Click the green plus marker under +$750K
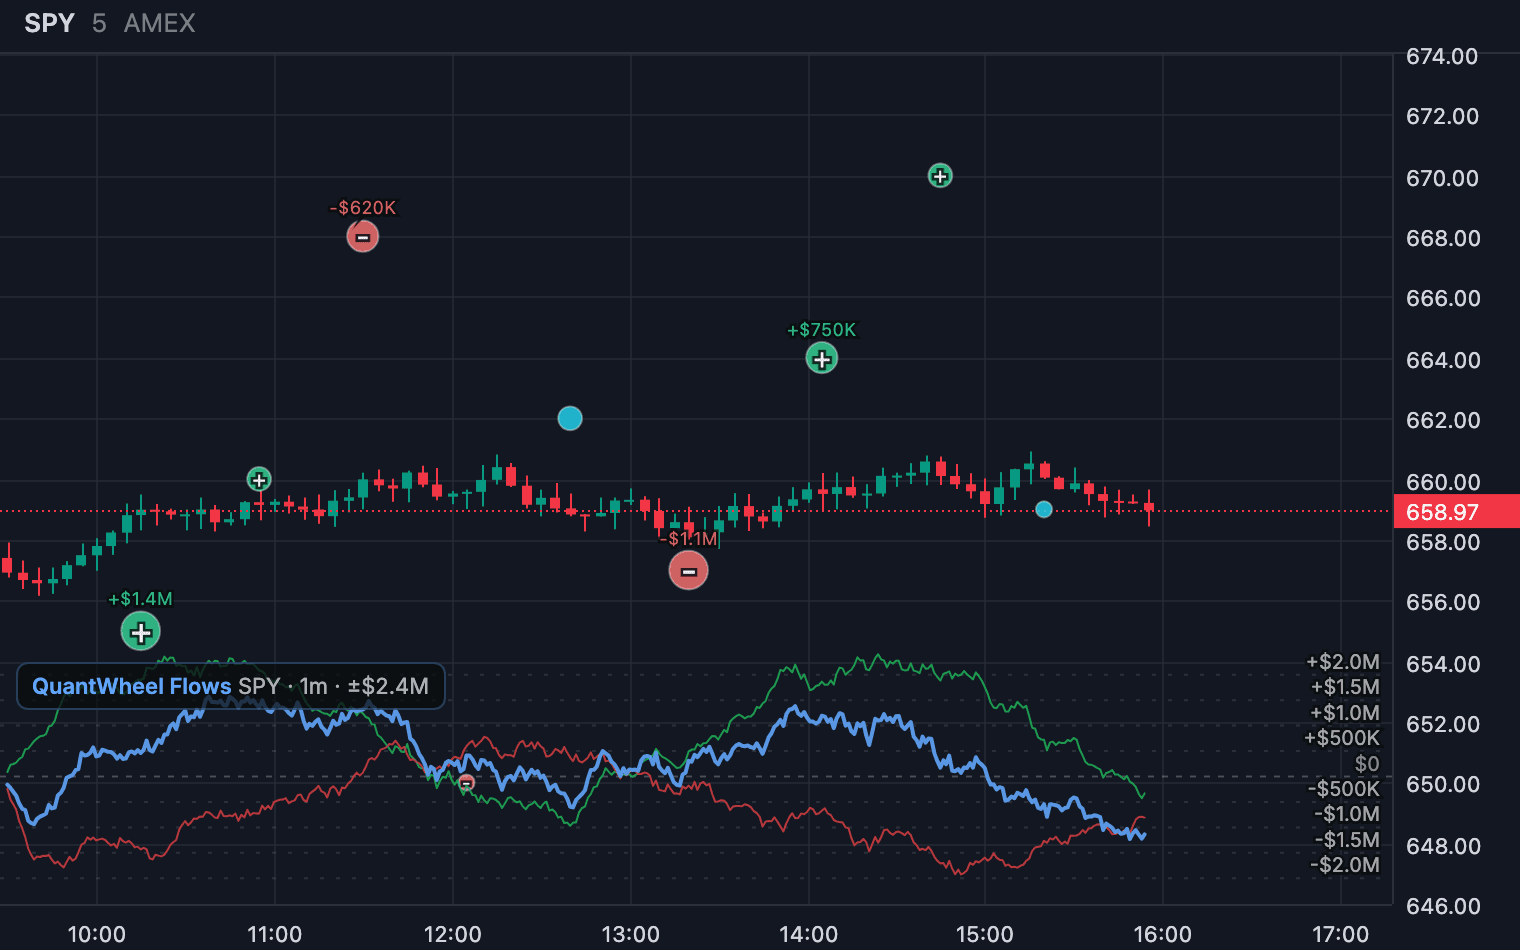 click(x=822, y=359)
